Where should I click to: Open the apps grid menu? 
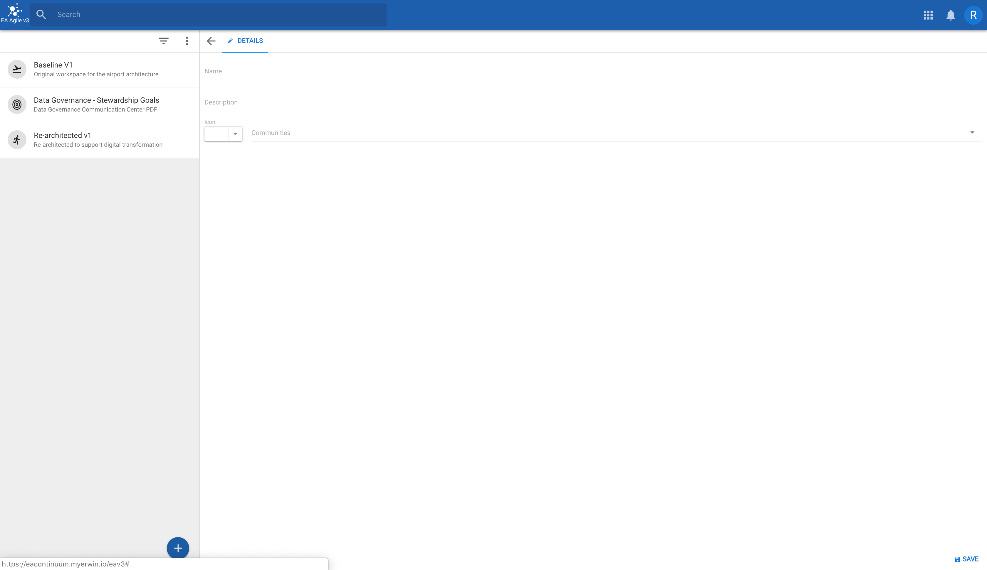pos(928,15)
